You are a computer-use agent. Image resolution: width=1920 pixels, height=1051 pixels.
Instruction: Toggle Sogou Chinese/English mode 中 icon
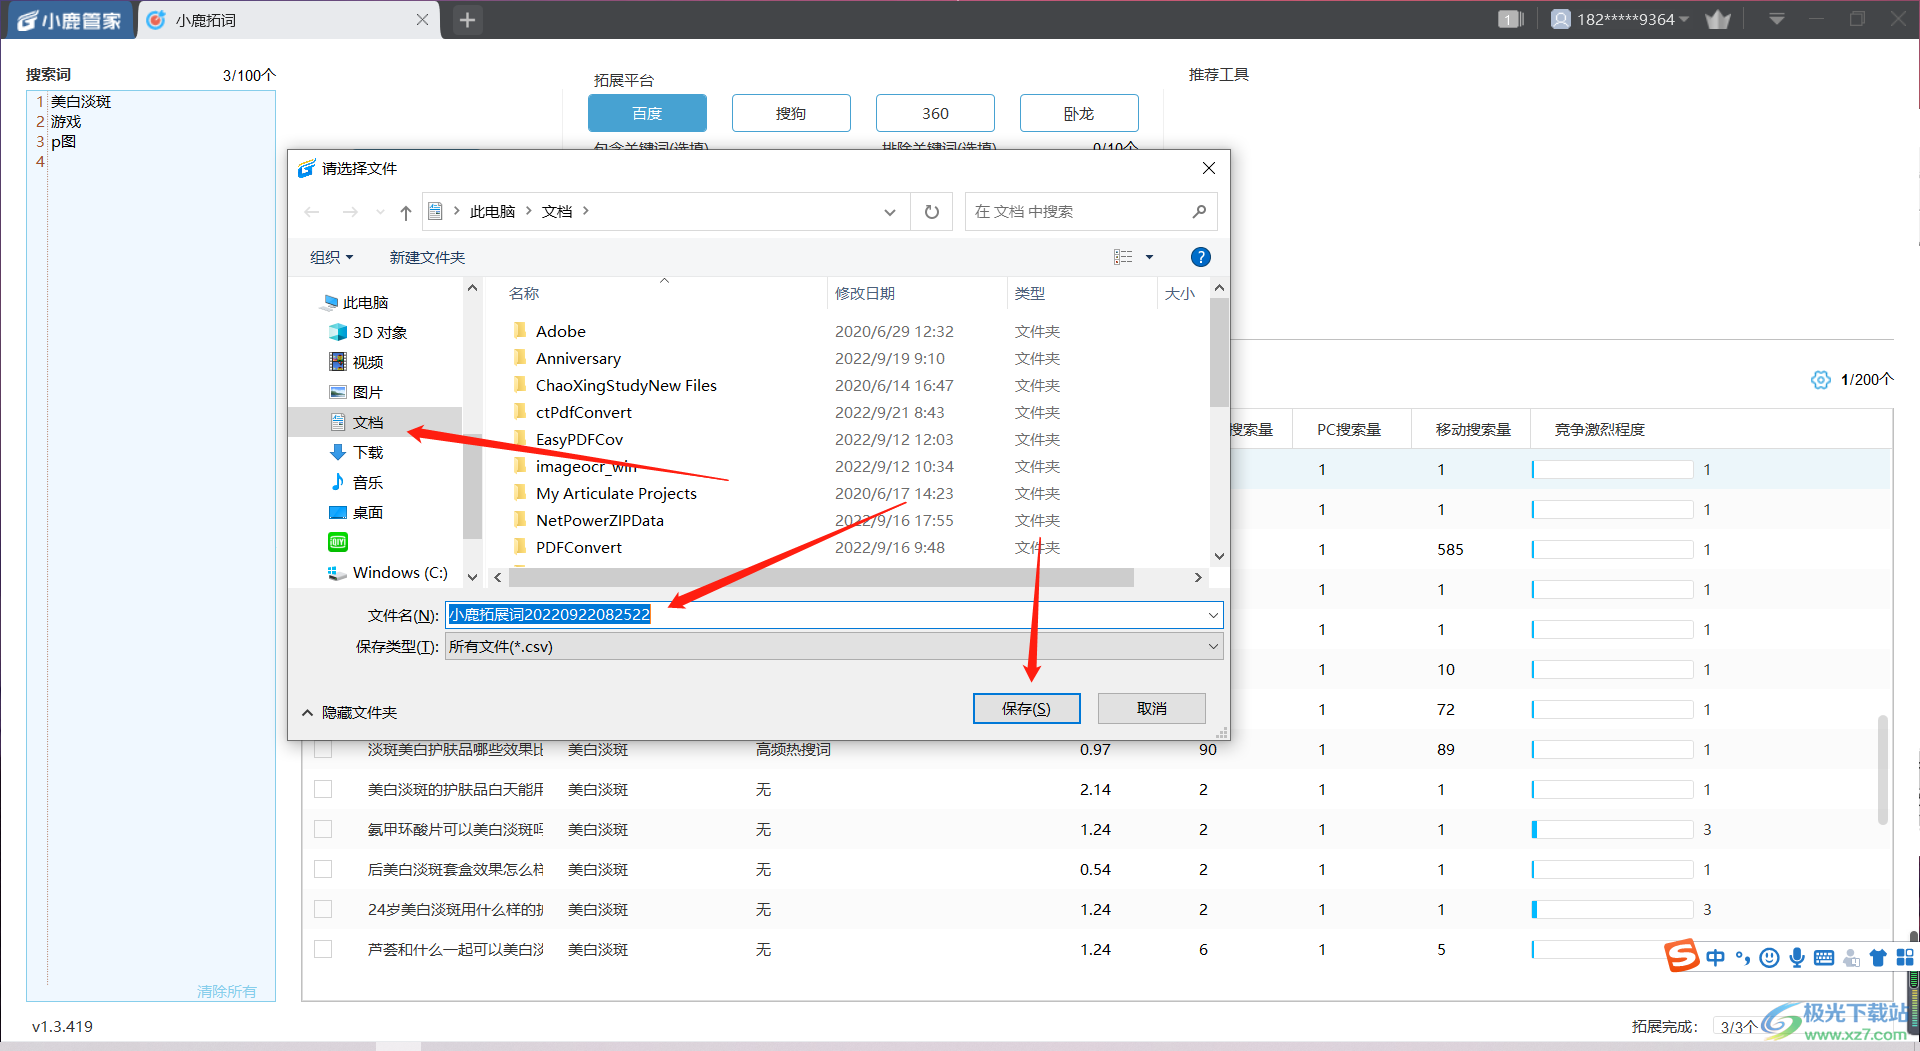pyautogui.click(x=1716, y=958)
